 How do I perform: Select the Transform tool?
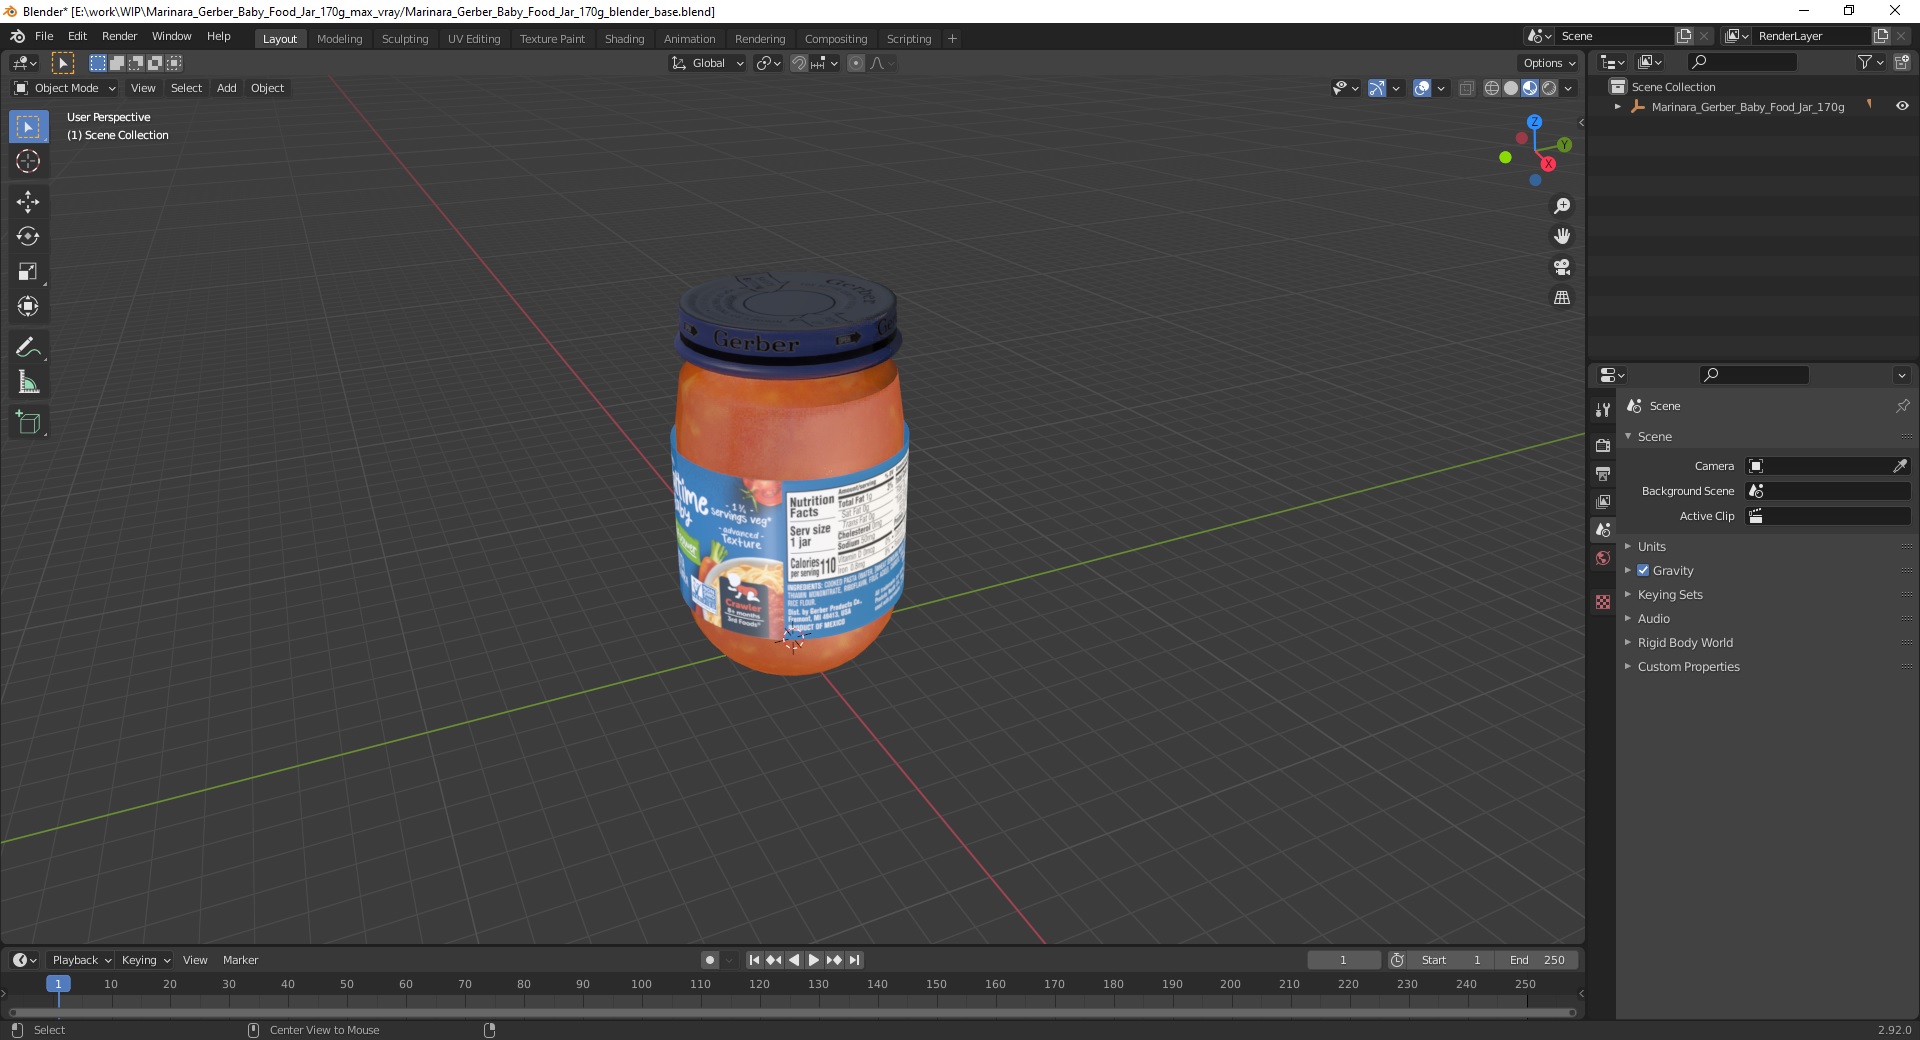click(28, 307)
